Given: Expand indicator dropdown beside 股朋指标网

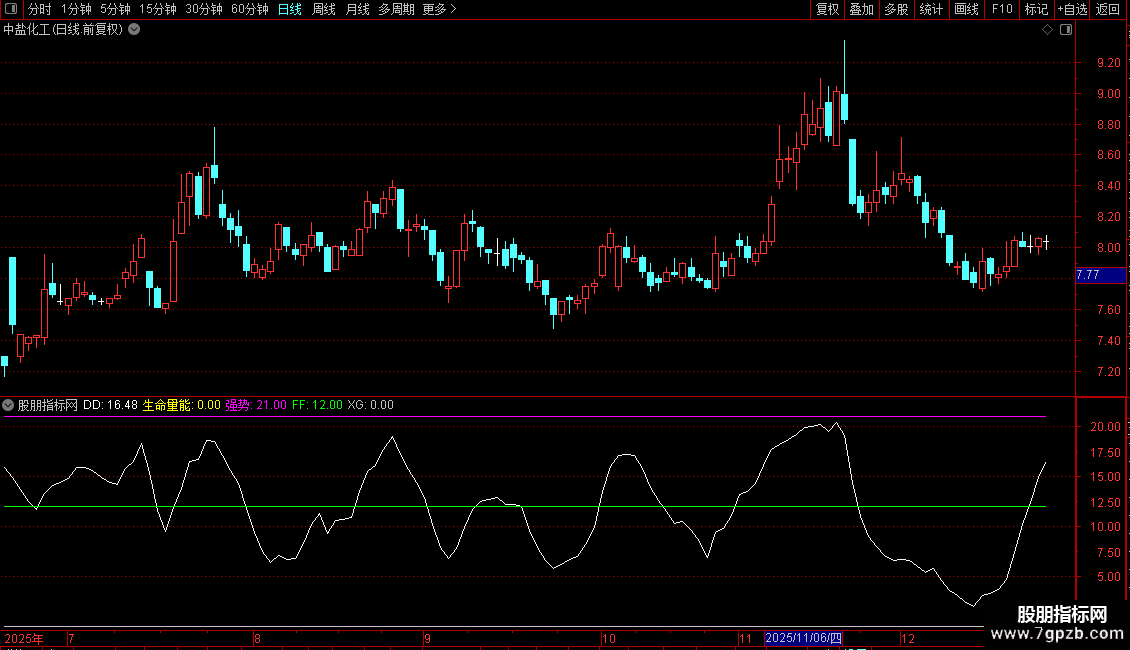Looking at the screenshot, I should click(x=8, y=405).
